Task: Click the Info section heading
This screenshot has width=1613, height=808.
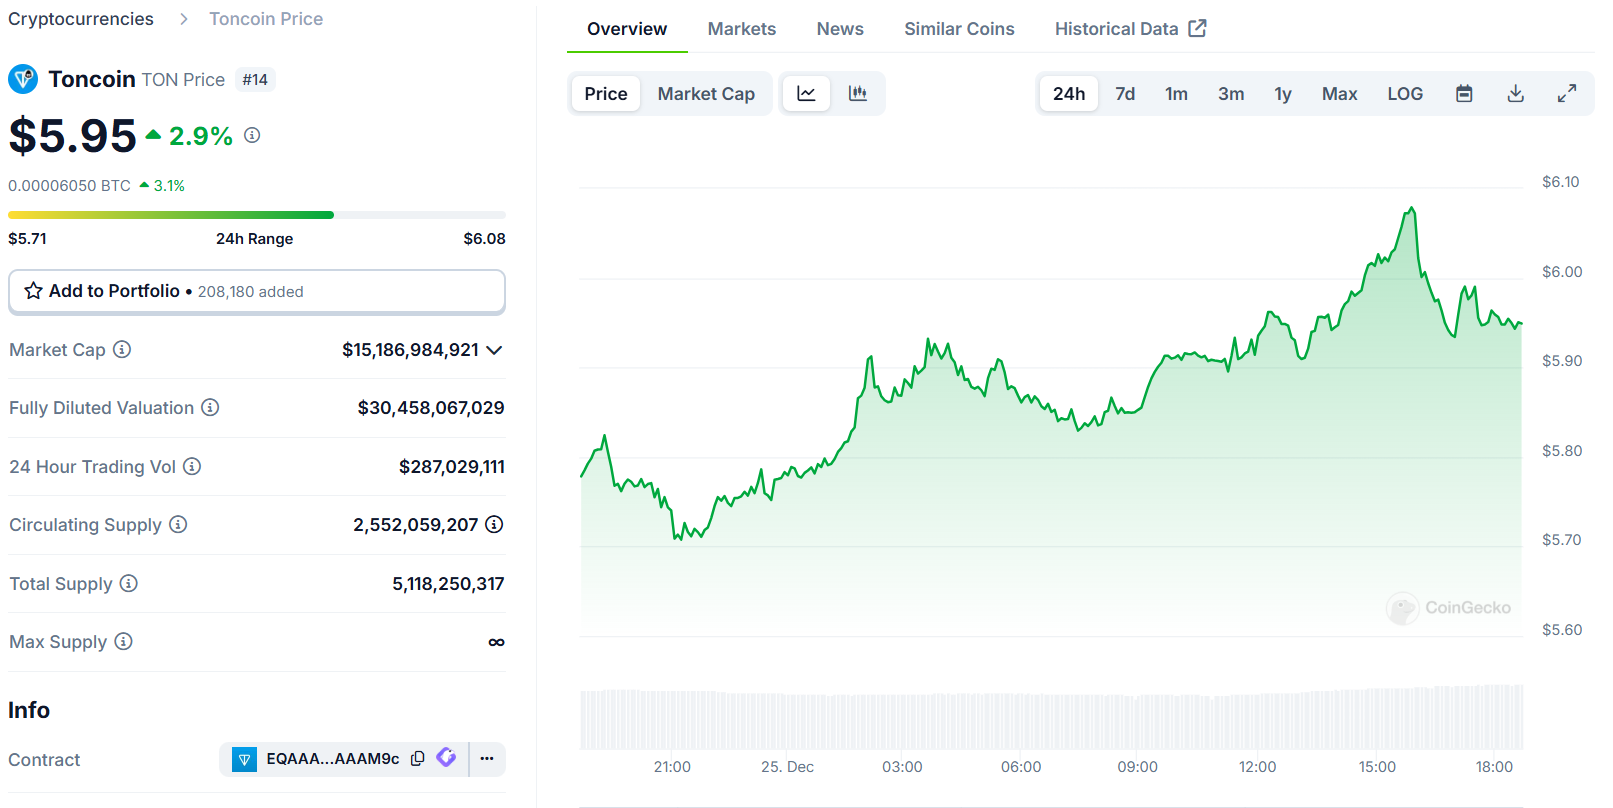Action: coord(29,710)
